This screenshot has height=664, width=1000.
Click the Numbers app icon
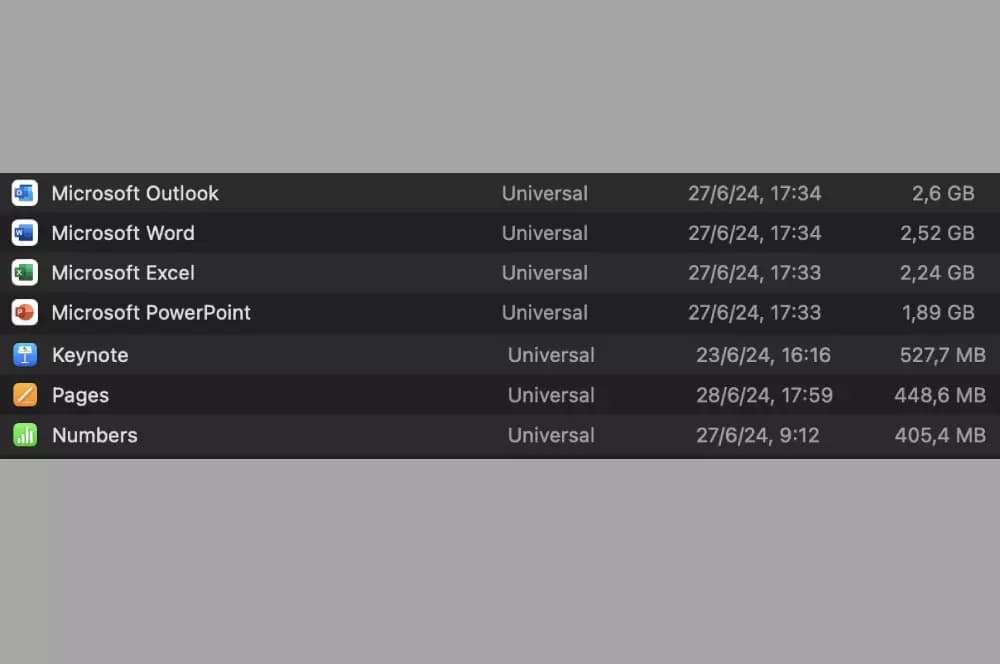click(x=25, y=435)
